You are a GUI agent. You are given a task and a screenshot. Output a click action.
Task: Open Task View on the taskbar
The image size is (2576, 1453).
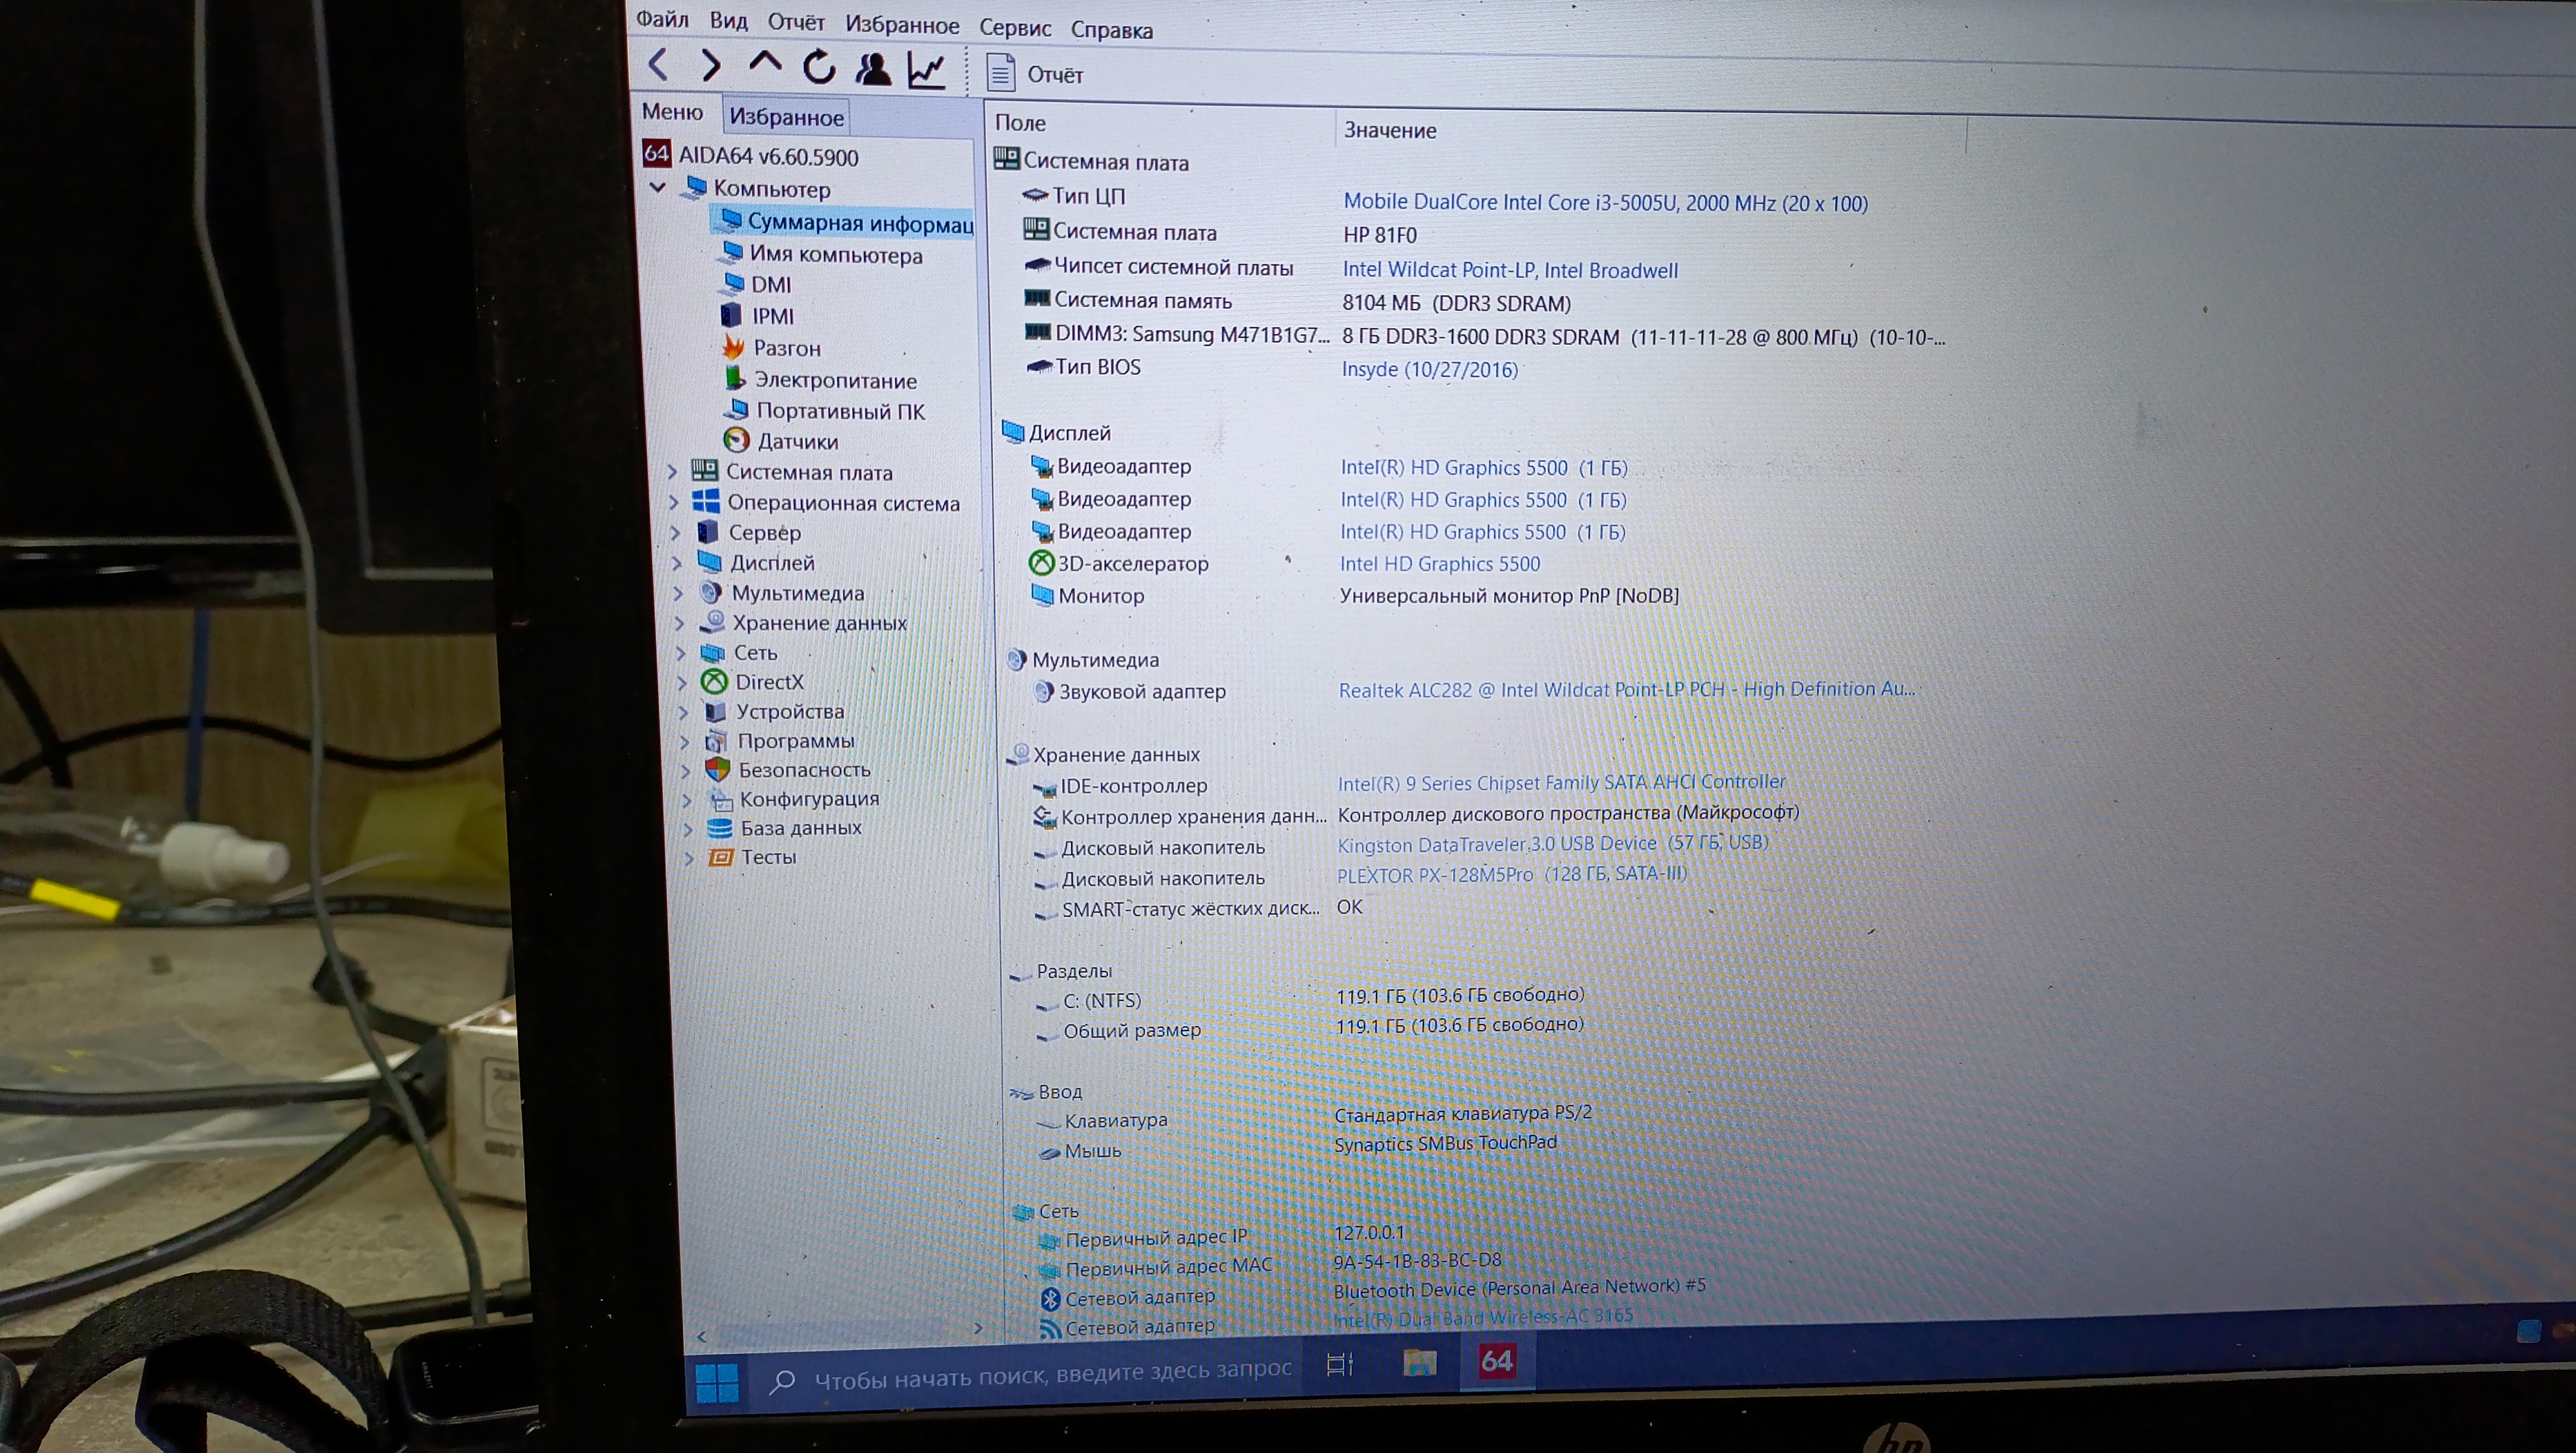(1339, 1364)
